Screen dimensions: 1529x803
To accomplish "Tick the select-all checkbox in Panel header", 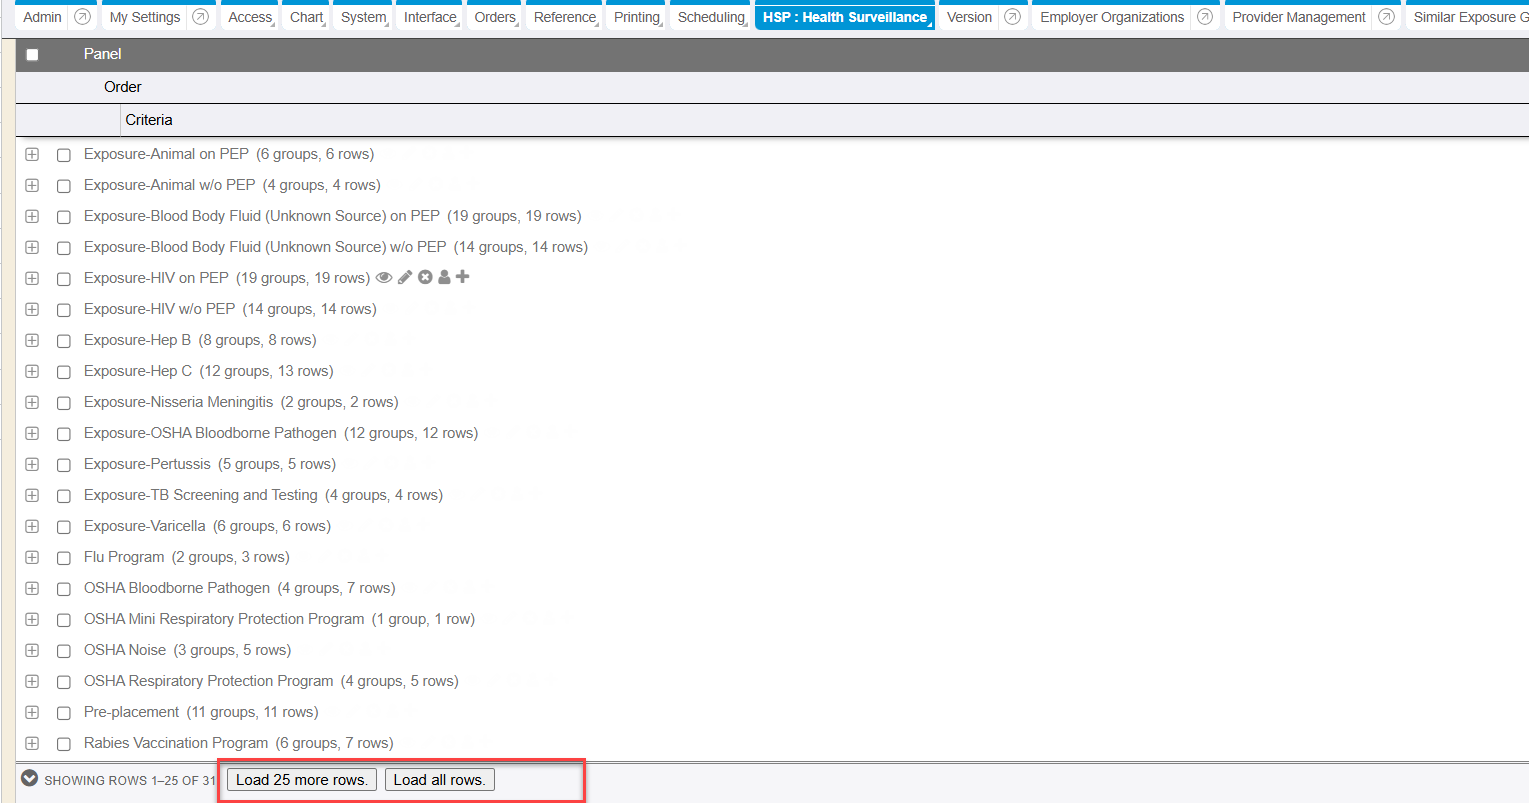I will pos(32,55).
